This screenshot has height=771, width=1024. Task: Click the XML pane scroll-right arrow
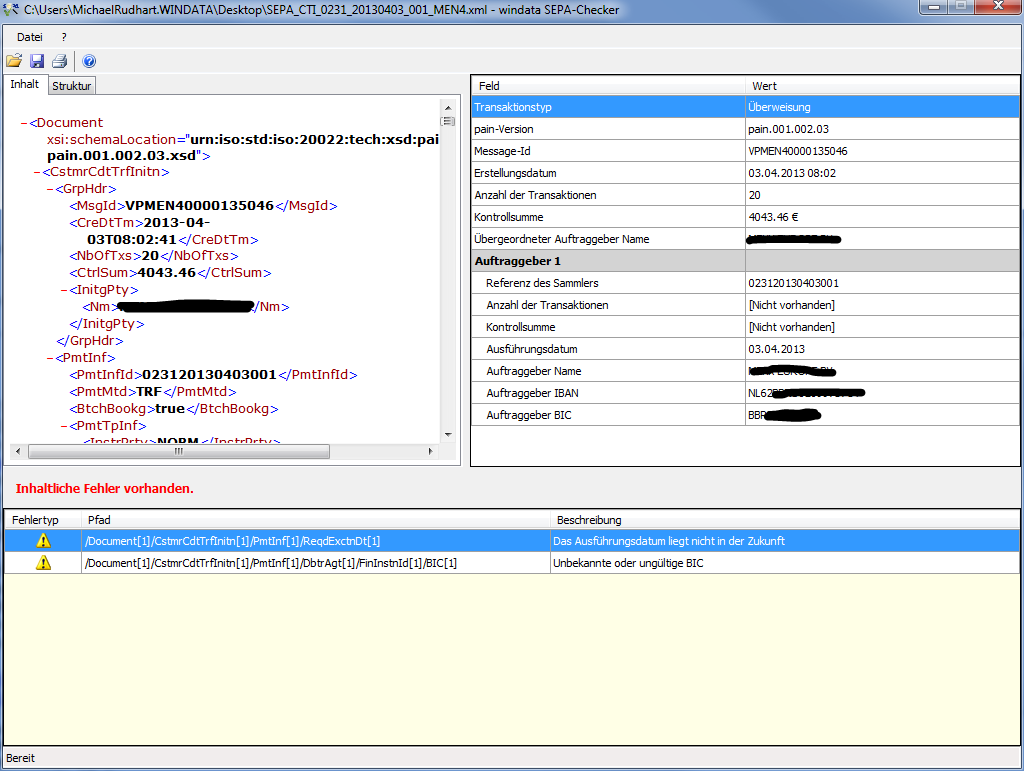click(430, 451)
